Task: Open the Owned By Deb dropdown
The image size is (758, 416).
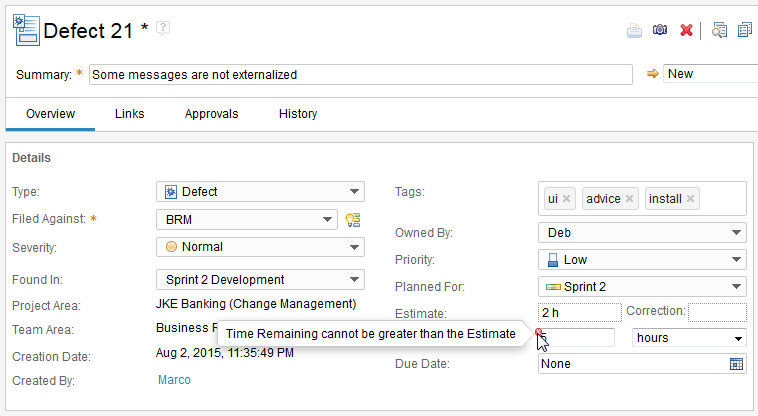Action: 642,233
